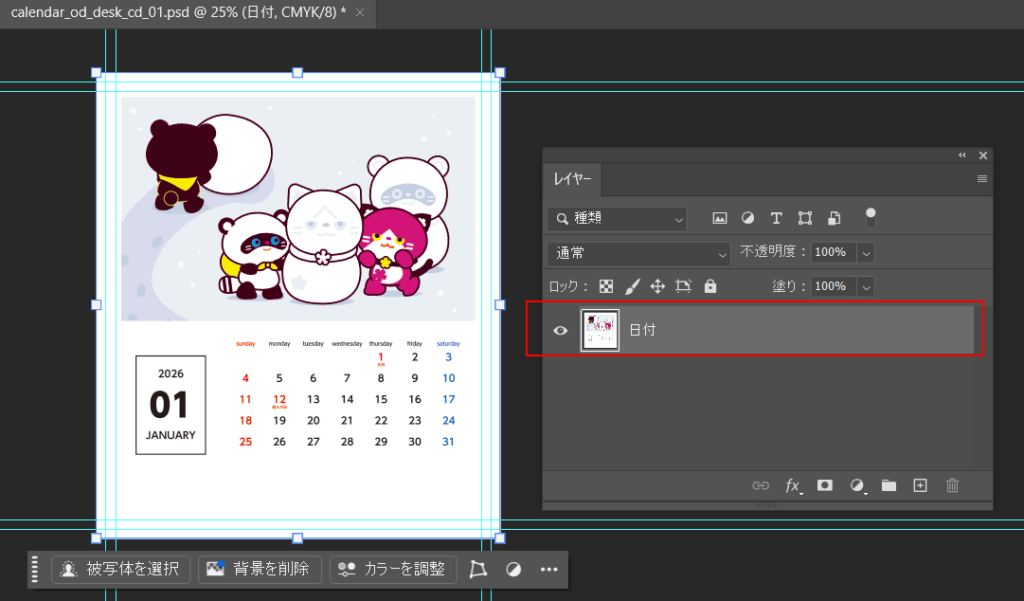Open the 種類 filter type dropdown

coord(618,218)
